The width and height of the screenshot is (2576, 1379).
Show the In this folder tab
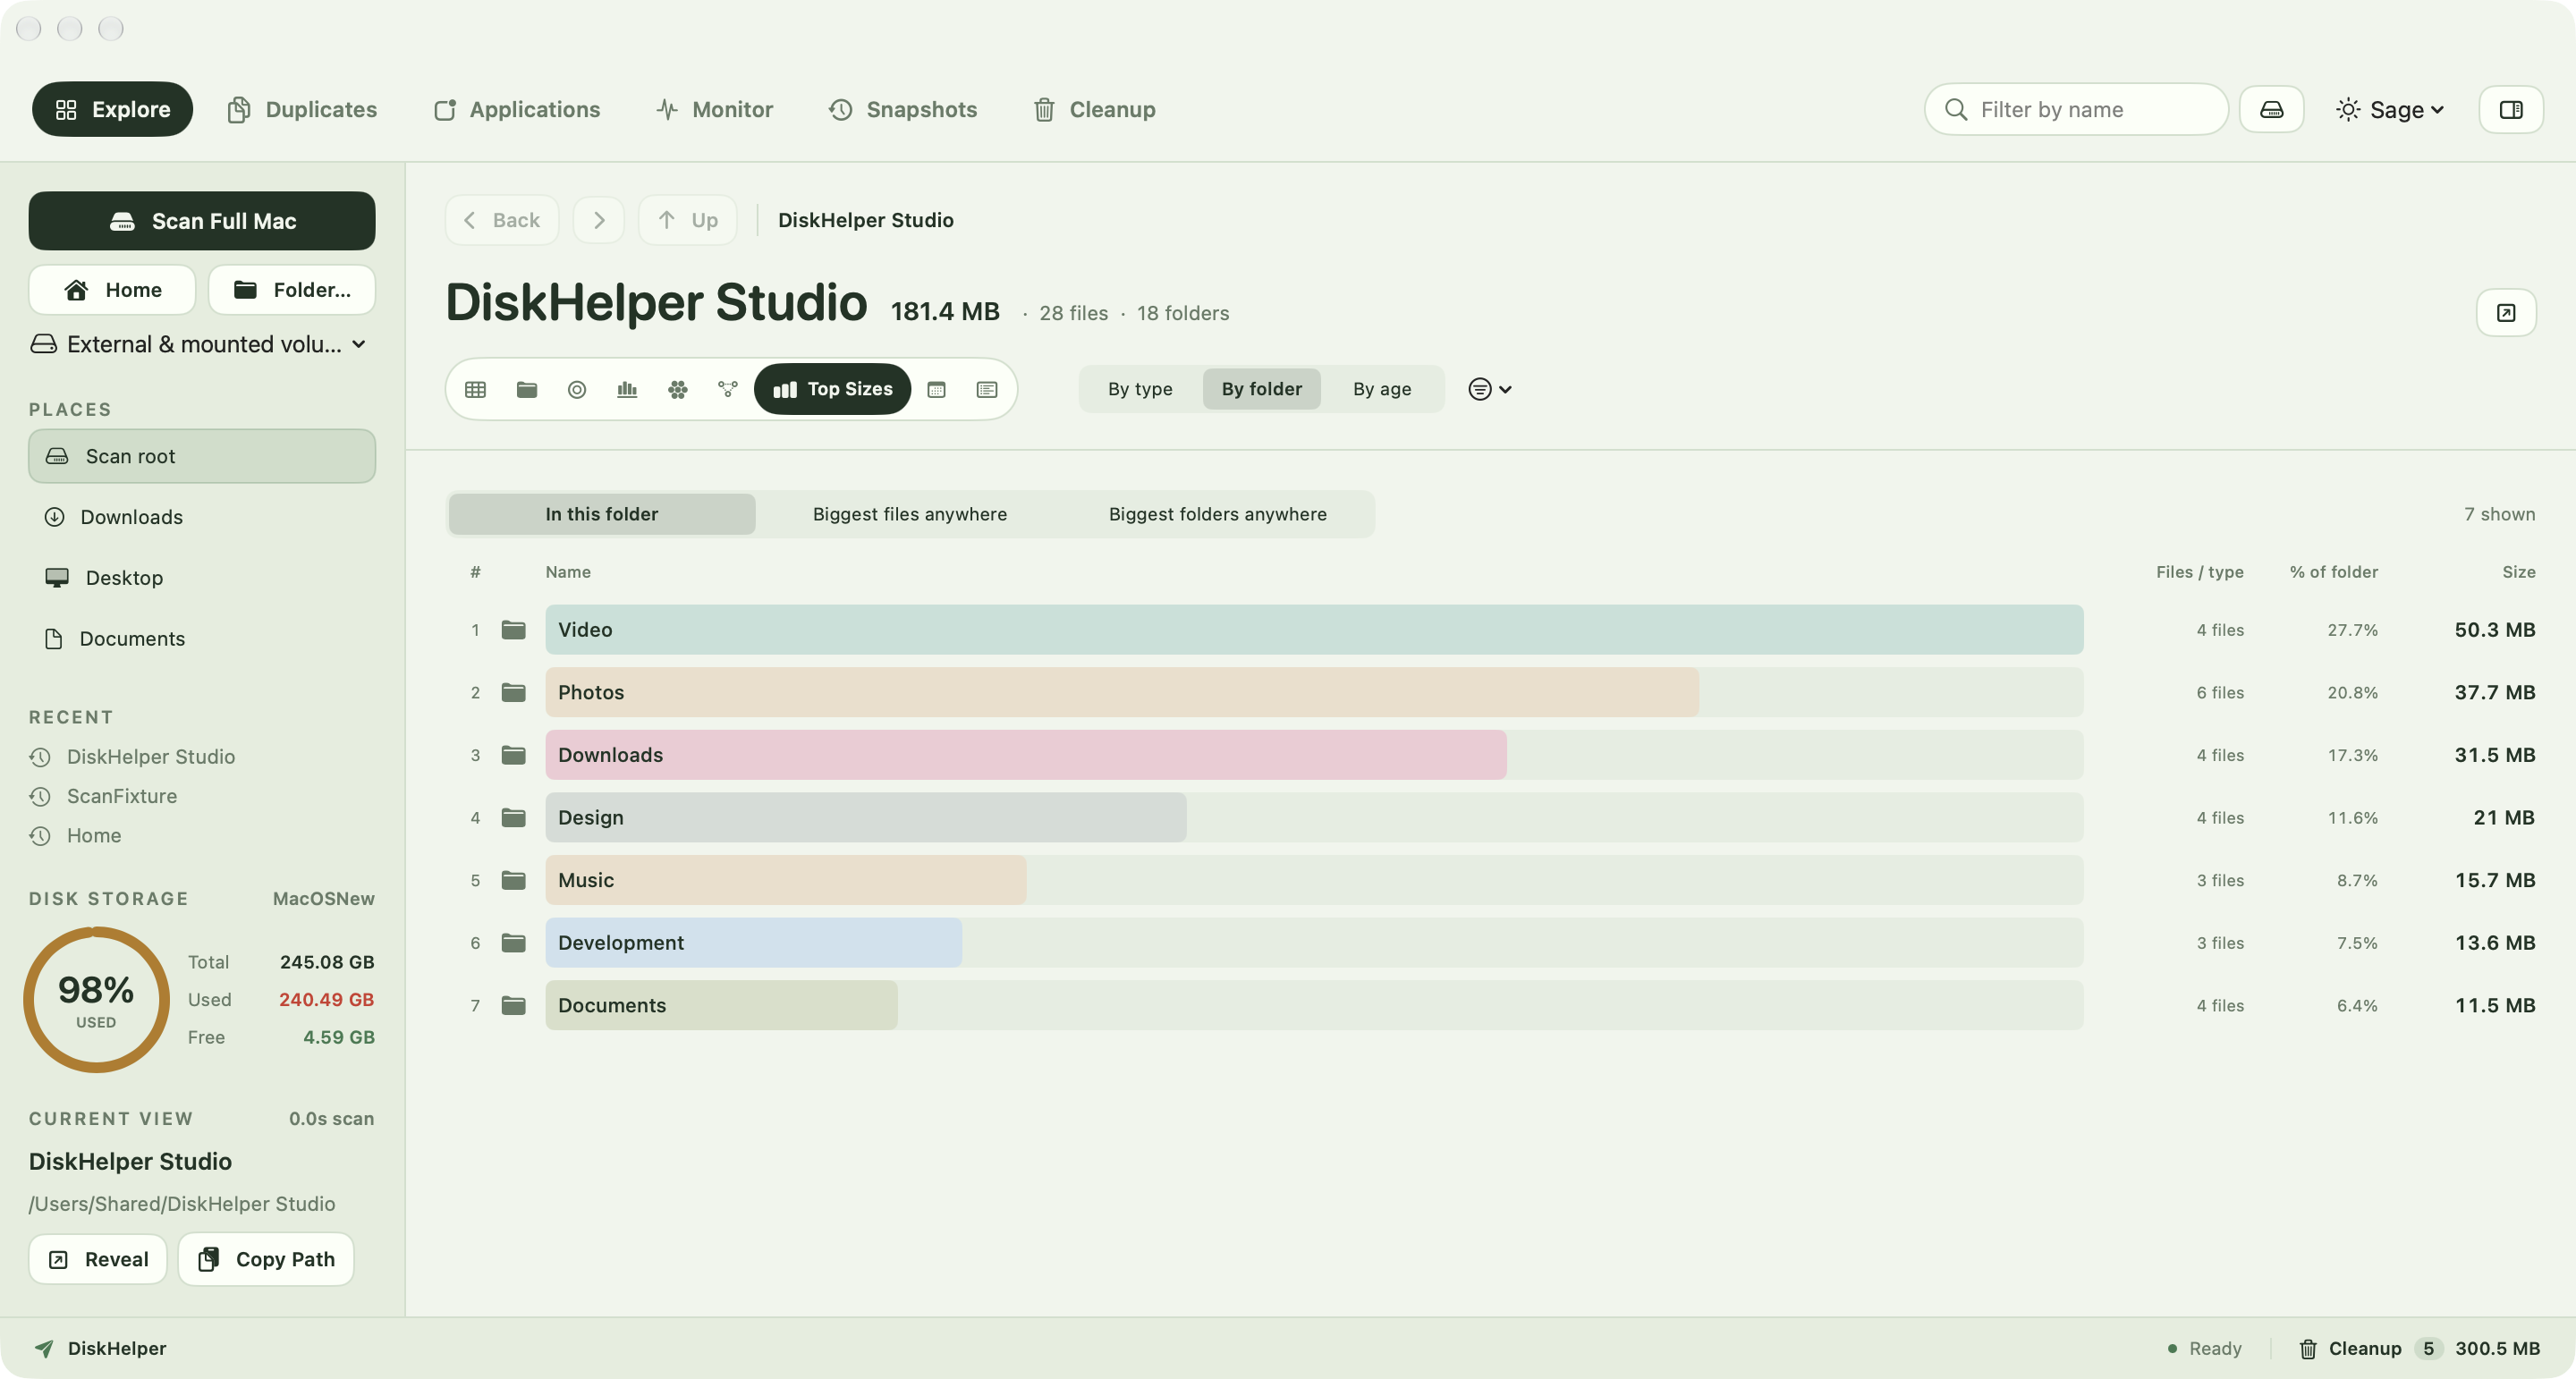[x=602, y=514]
